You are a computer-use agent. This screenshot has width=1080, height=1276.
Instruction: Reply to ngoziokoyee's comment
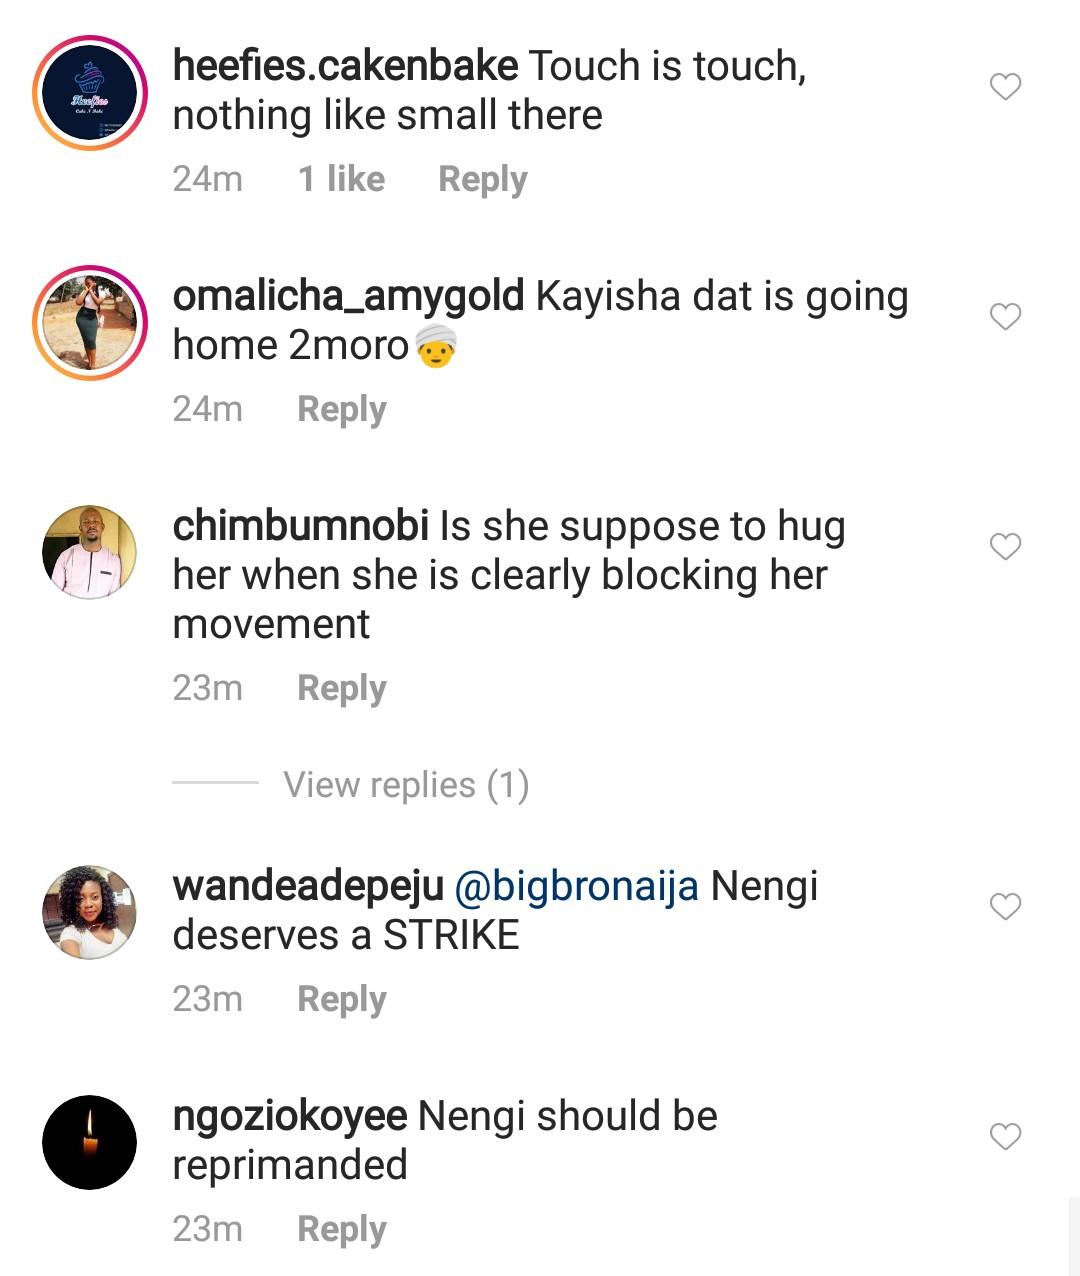(342, 1229)
